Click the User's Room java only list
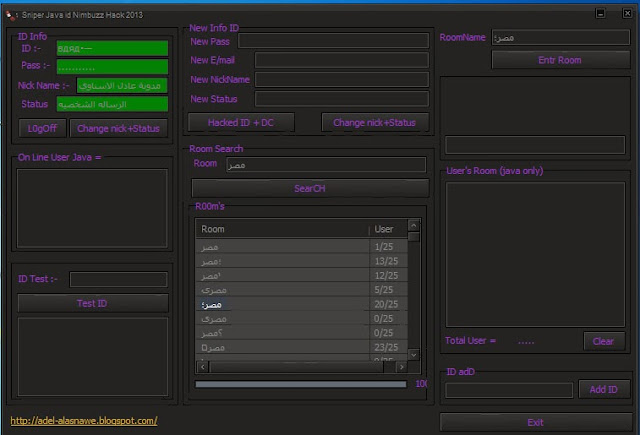The height and width of the screenshot is (435, 640). point(535,254)
